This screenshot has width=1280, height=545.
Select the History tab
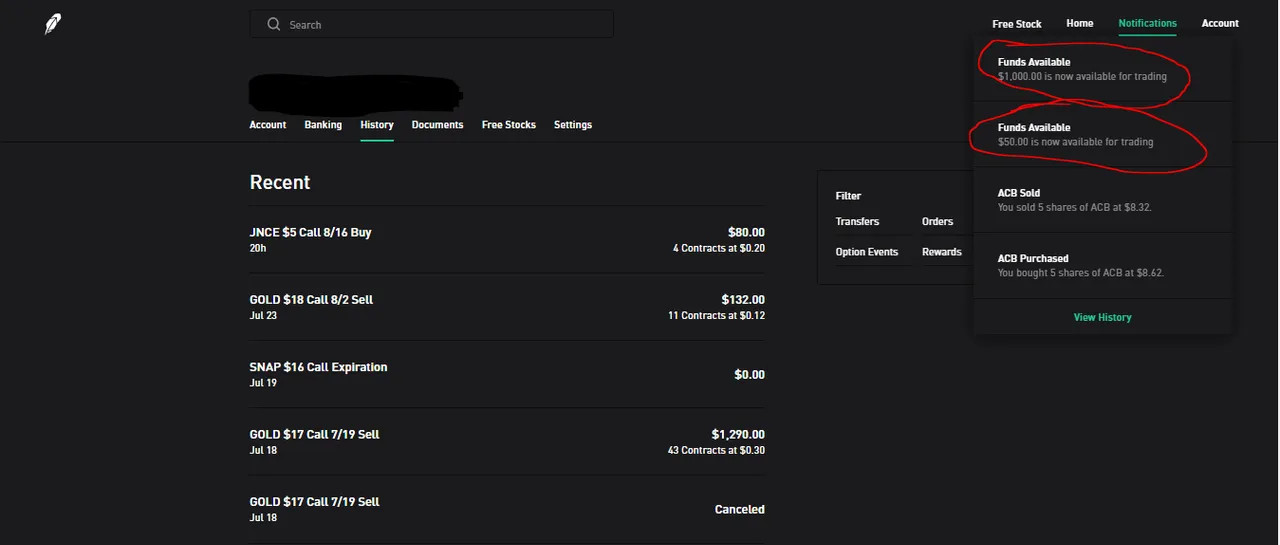coord(377,125)
